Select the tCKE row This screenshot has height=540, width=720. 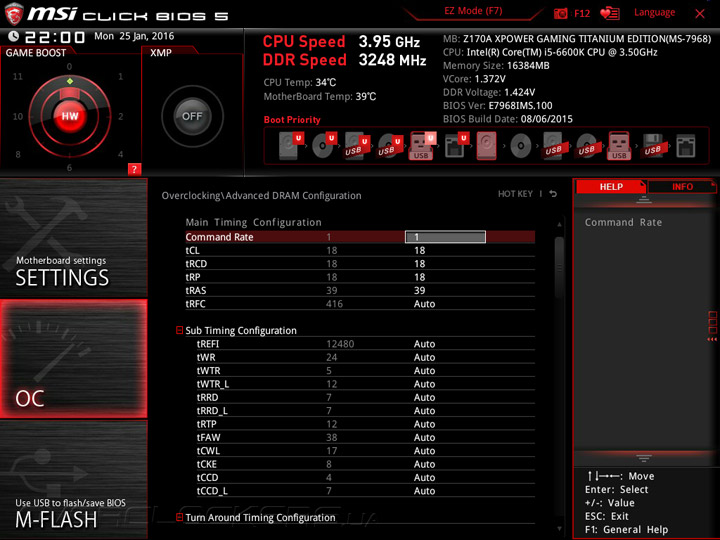(x=366, y=464)
